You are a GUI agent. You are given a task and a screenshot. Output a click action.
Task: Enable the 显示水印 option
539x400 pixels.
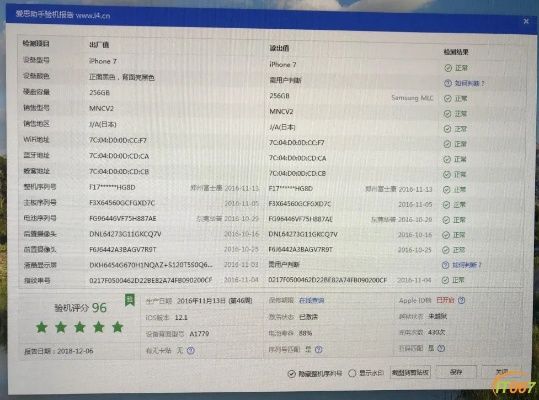click(352, 373)
